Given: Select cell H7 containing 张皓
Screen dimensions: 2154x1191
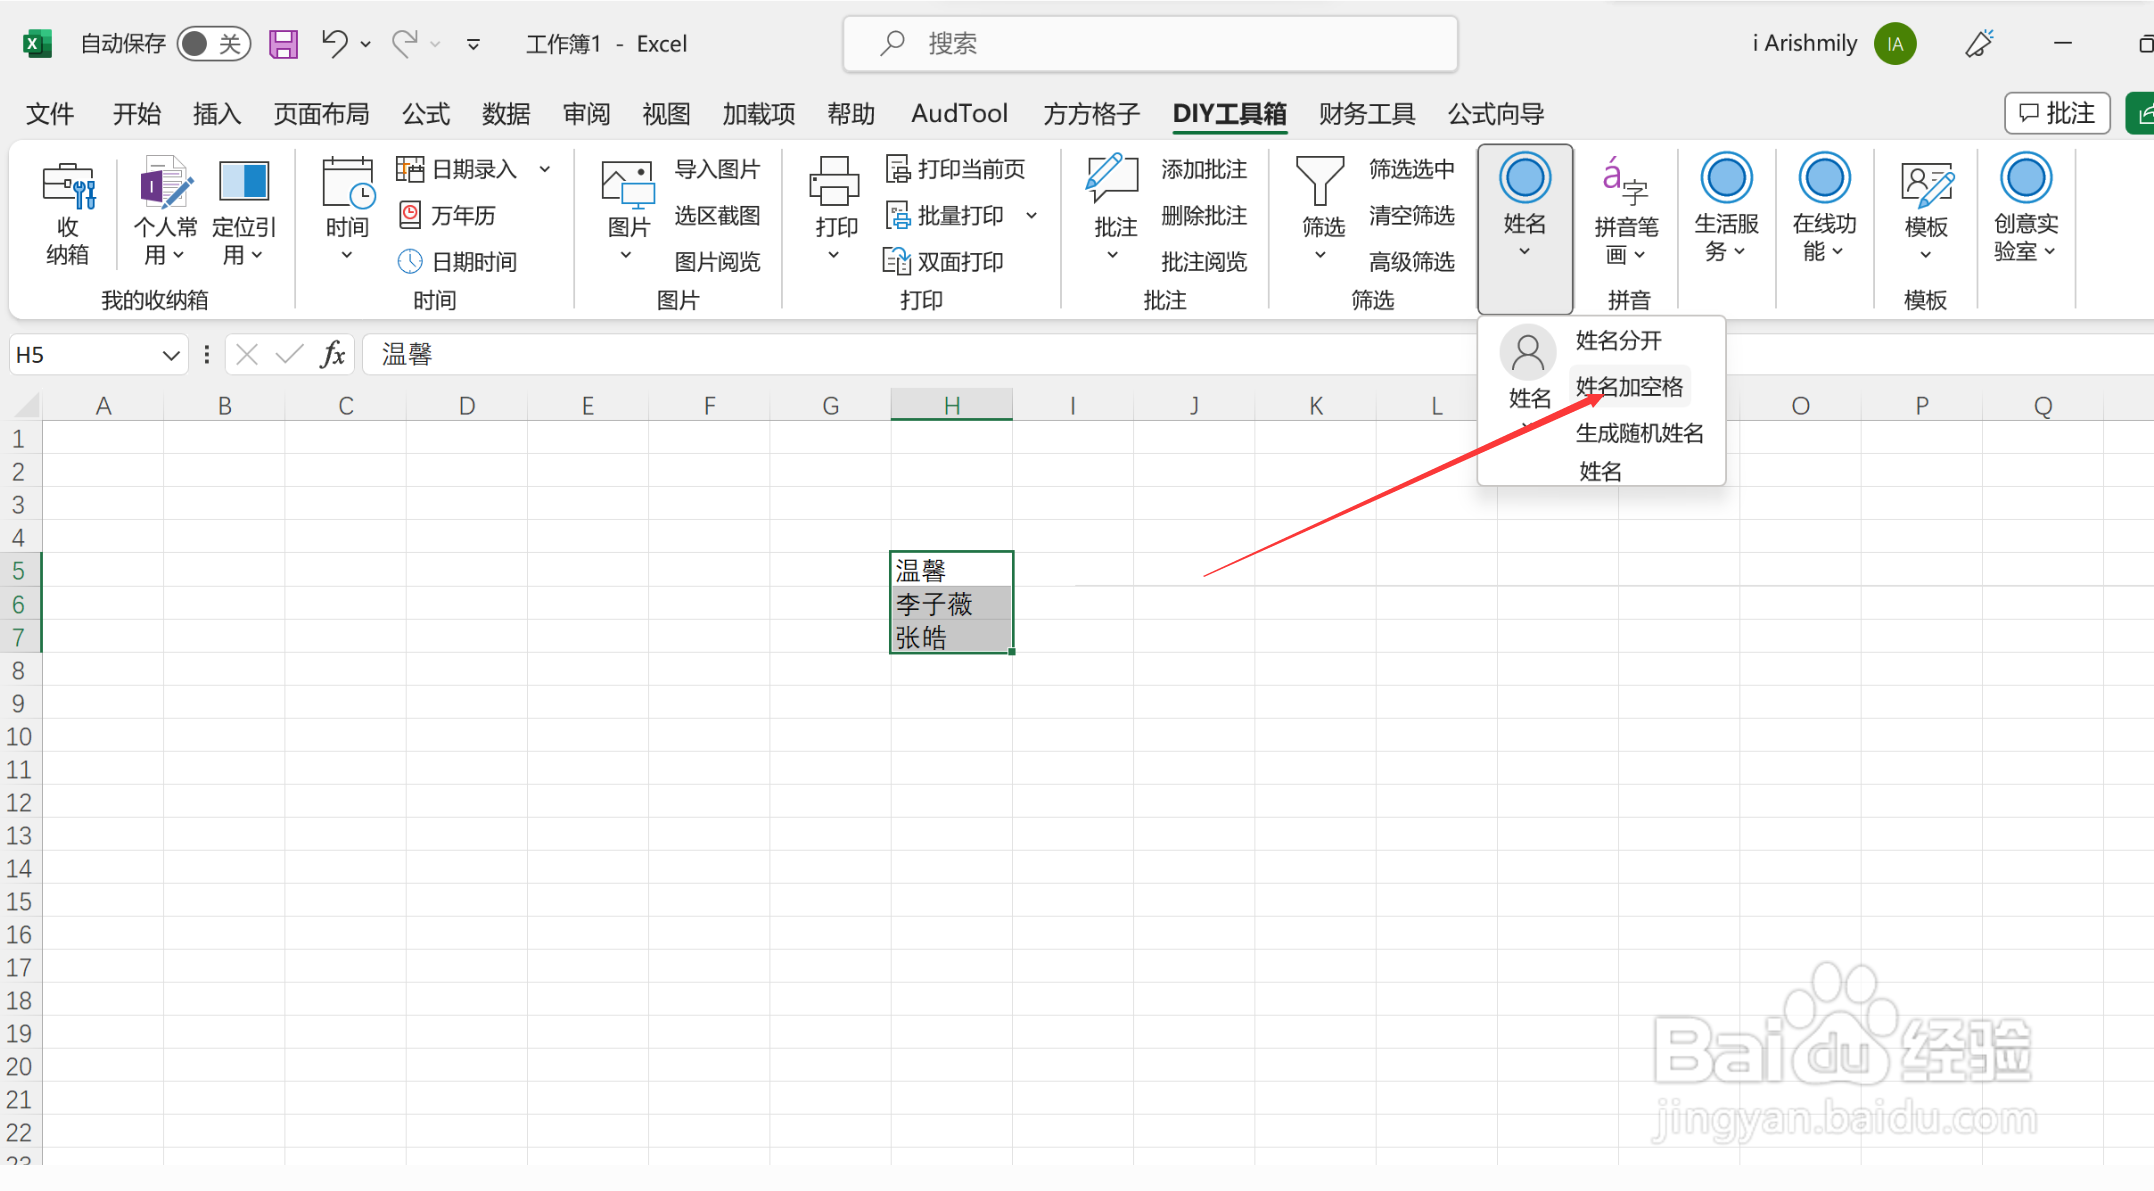Looking at the screenshot, I should point(951,636).
